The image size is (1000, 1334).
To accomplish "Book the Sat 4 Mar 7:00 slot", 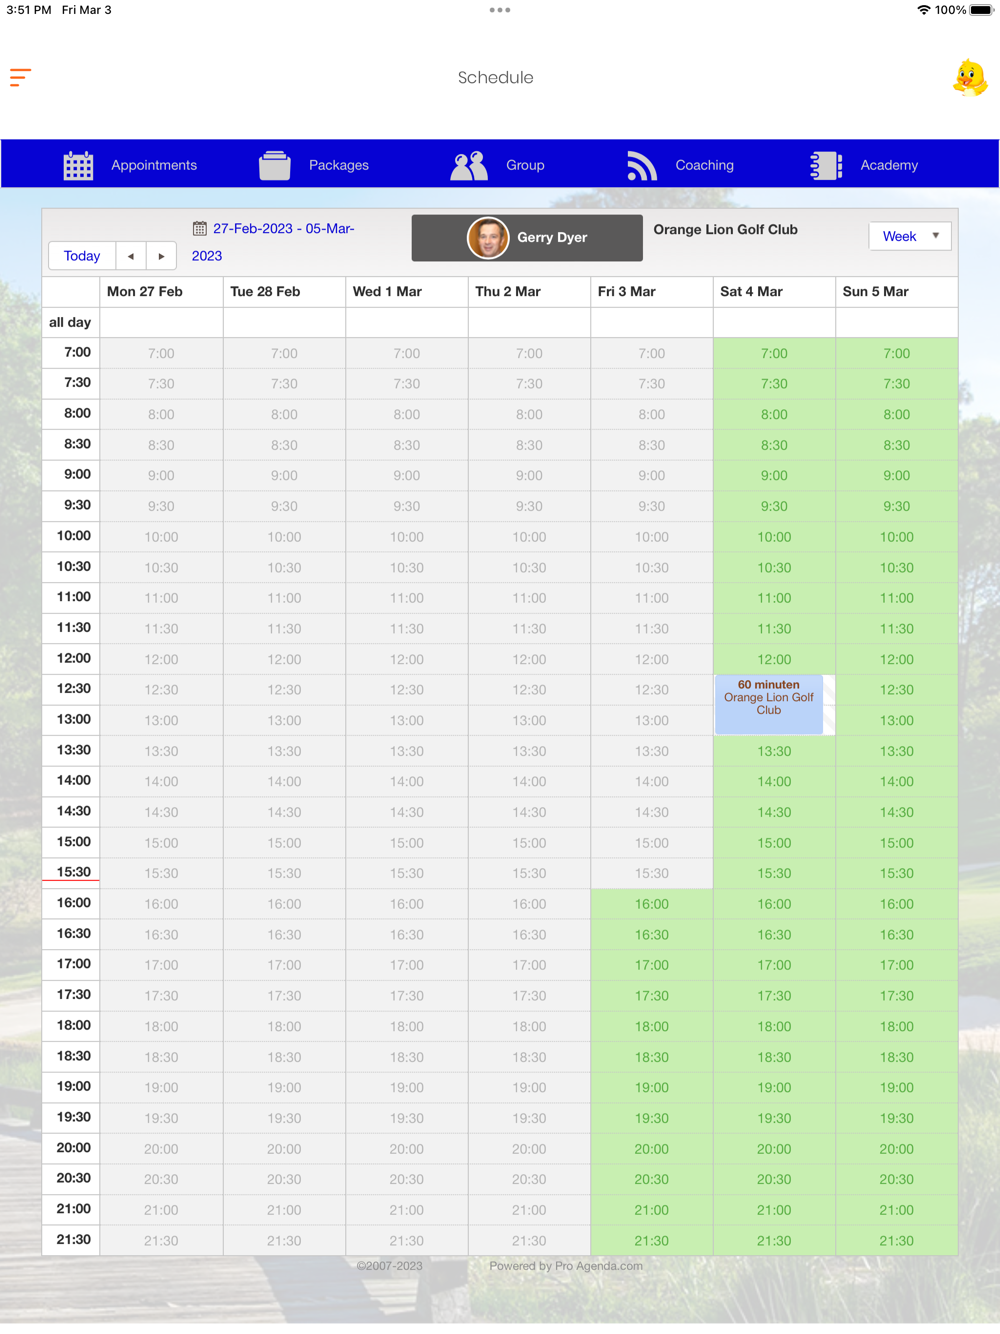I will [x=774, y=353].
